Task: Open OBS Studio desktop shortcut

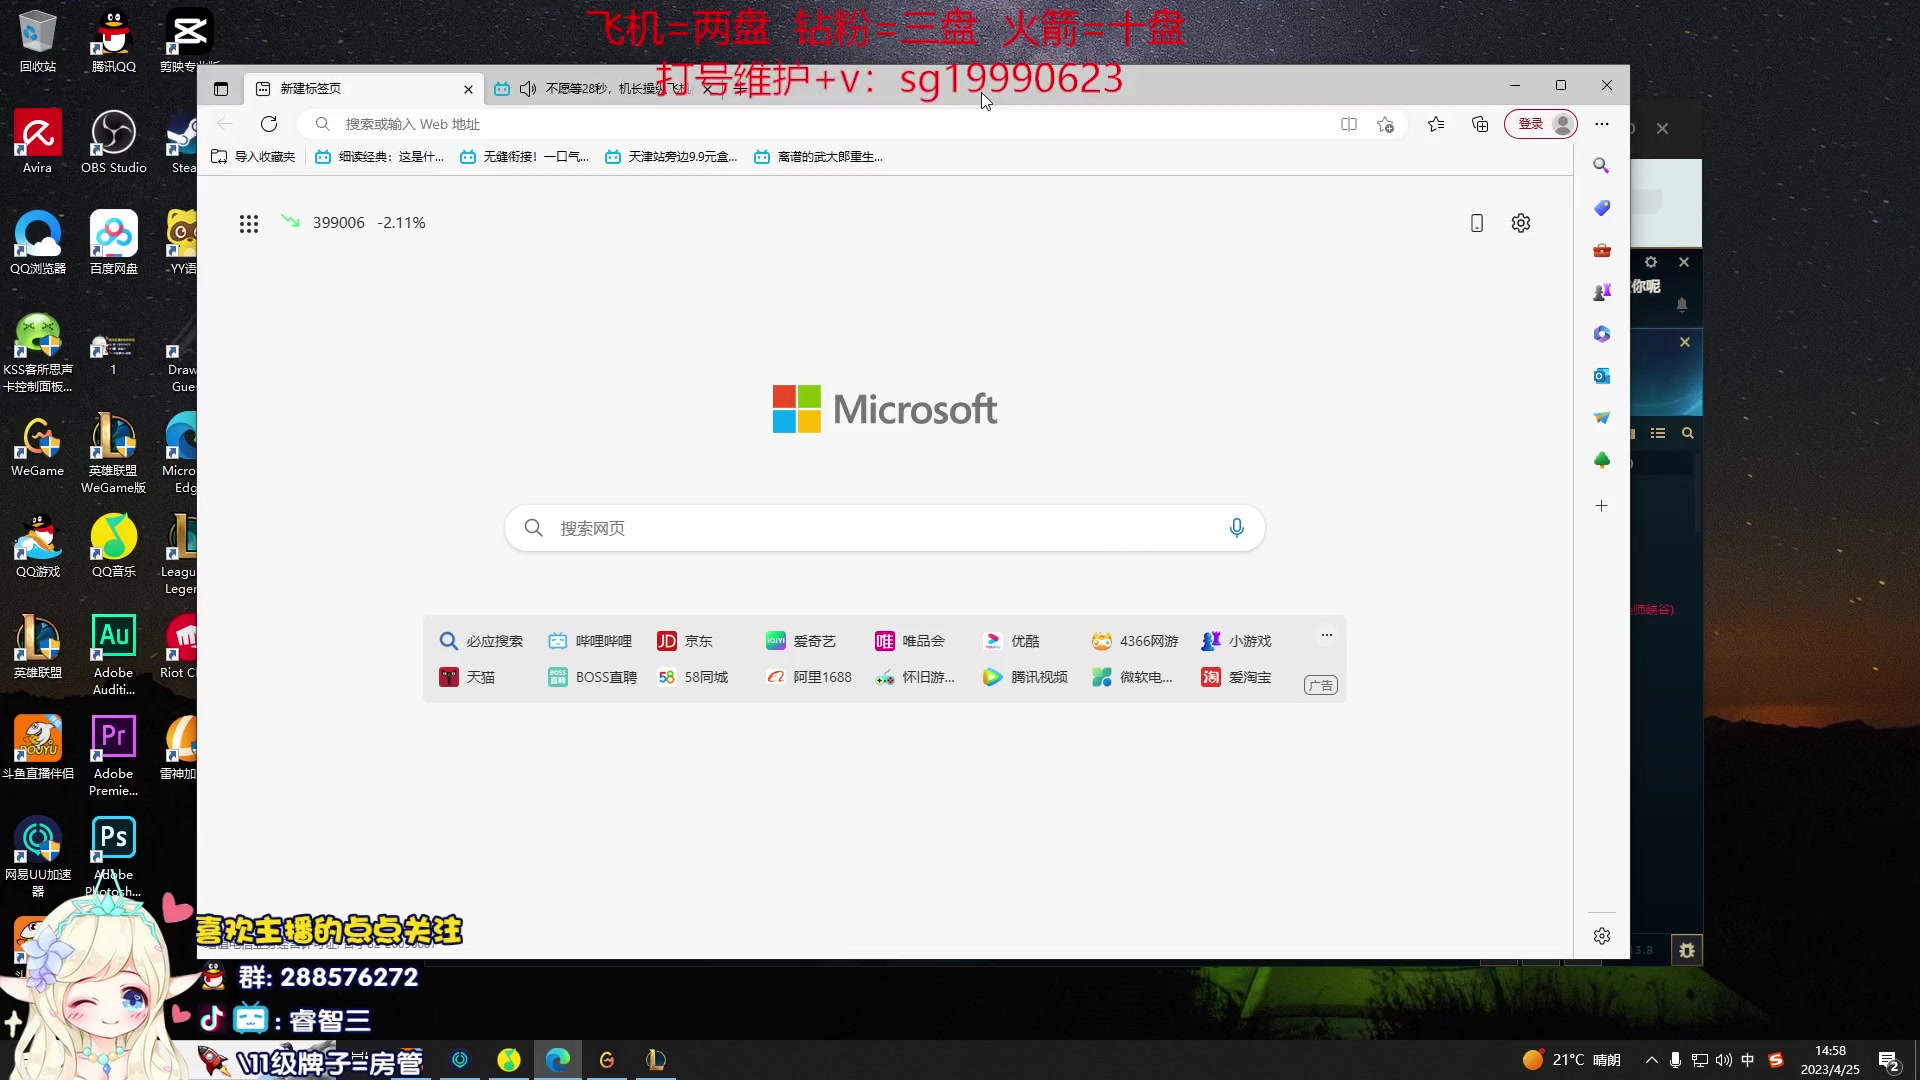Action: 114,143
